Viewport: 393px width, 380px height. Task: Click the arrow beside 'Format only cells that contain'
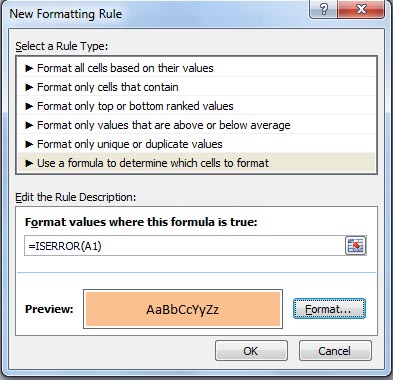coord(29,87)
